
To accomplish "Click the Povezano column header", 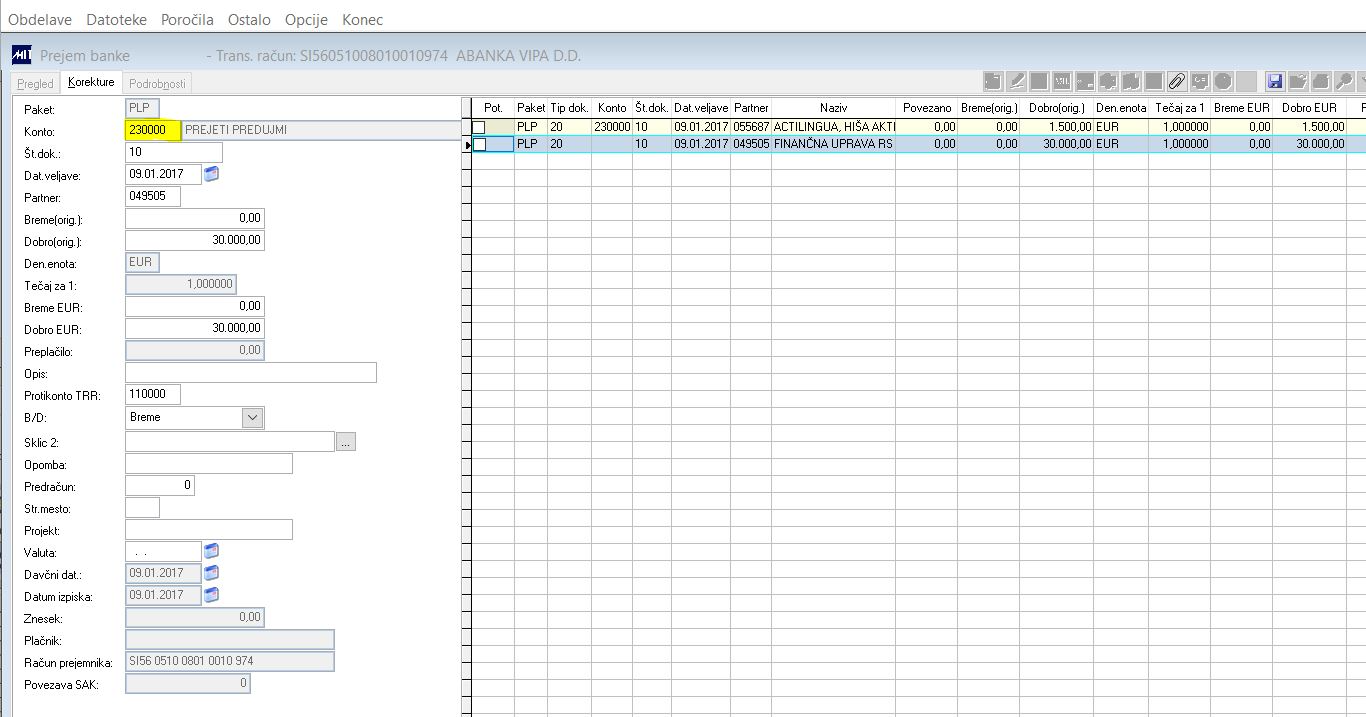I will (x=927, y=108).
